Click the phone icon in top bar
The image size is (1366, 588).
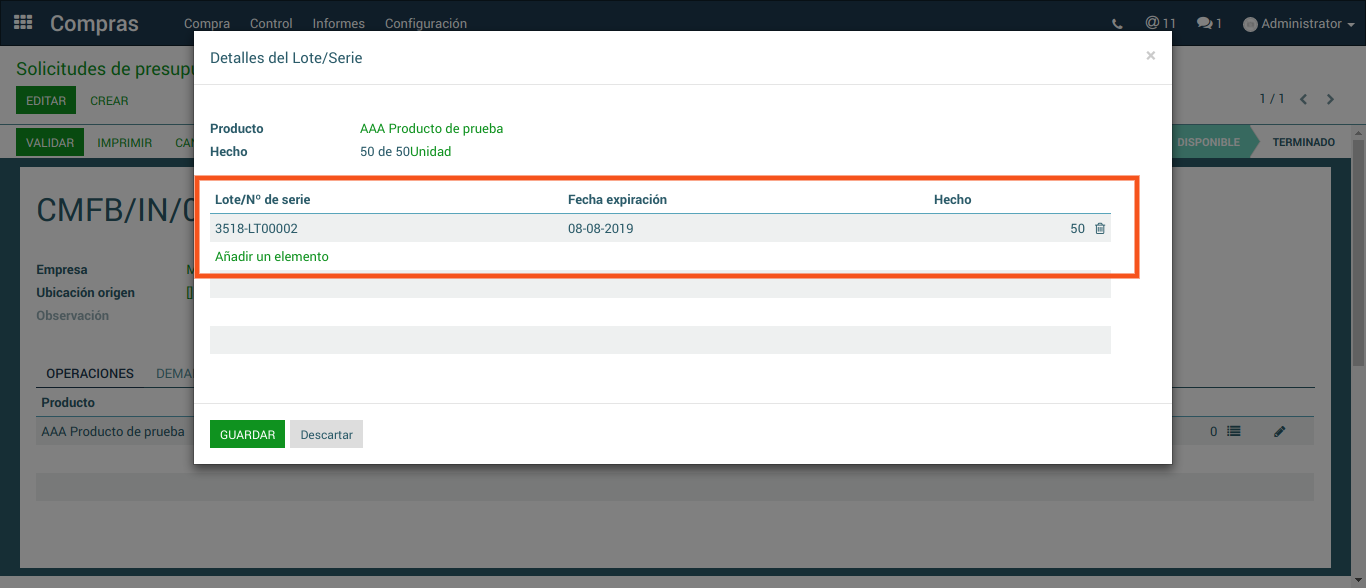pyautogui.click(x=1117, y=24)
